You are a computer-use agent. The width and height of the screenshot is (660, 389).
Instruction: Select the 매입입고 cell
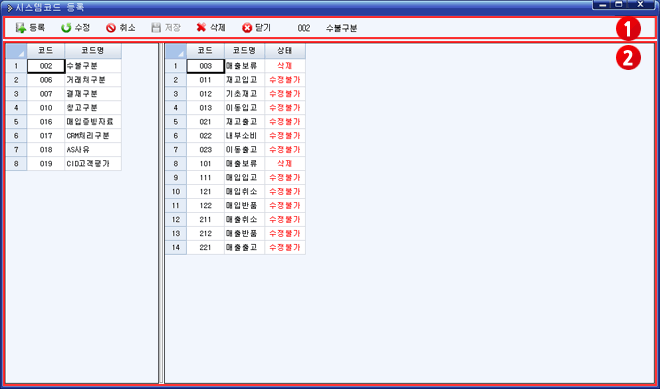(245, 177)
